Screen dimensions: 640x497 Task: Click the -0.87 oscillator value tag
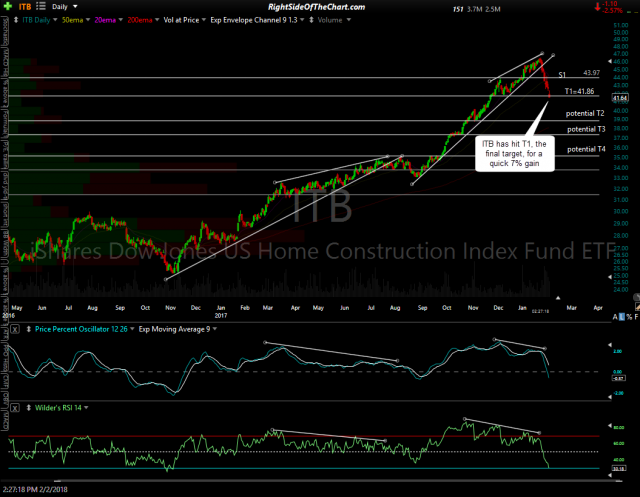click(x=618, y=378)
